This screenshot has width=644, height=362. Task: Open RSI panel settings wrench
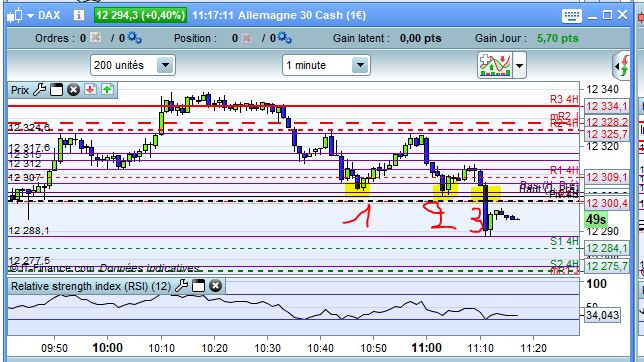pyautogui.click(x=181, y=286)
